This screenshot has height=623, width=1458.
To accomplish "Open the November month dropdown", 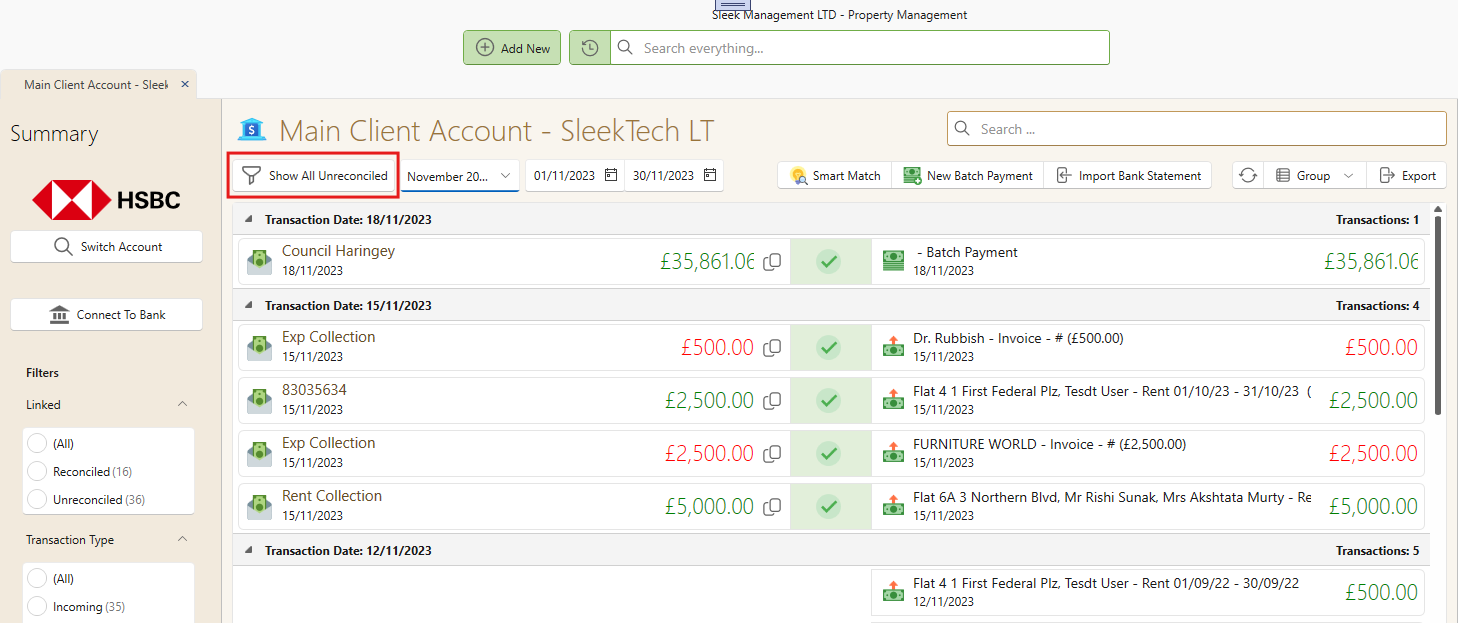I will tap(460, 176).
